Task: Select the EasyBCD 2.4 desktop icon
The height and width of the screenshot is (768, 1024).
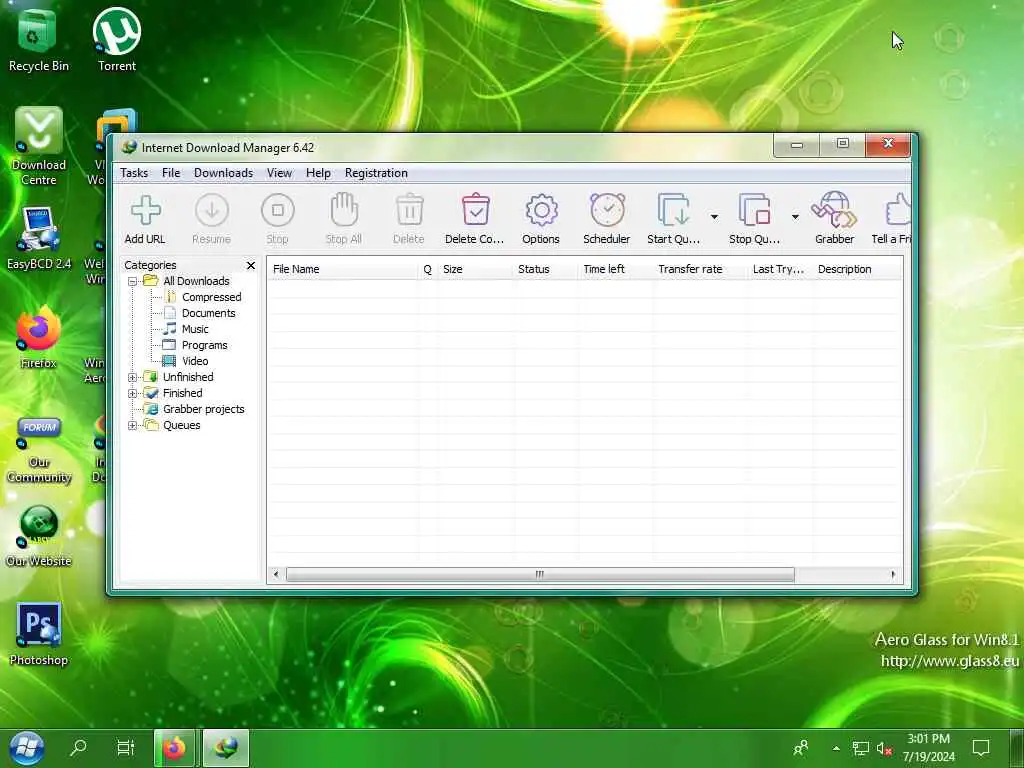Action: (x=39, y=238)
